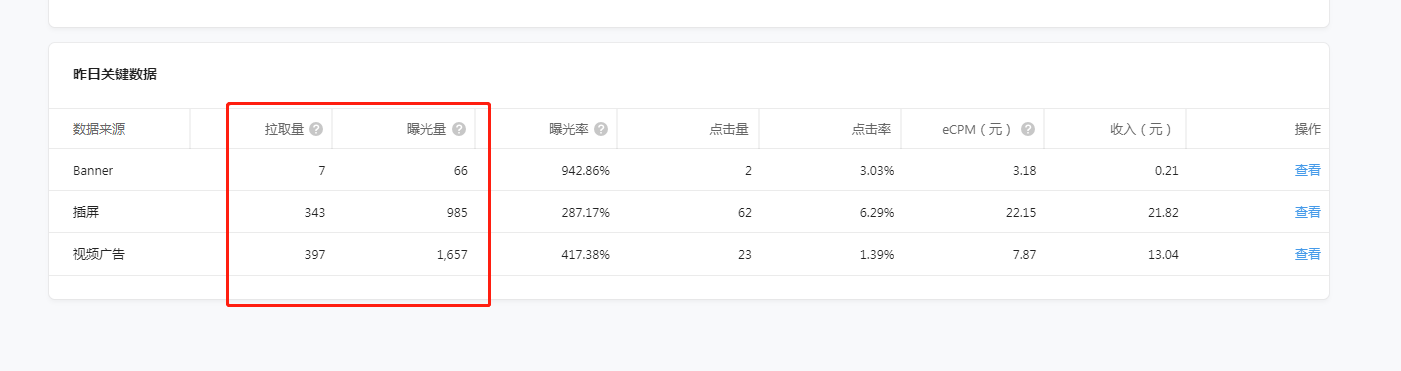Click the 视频广告 row label
The height and width of the screenshot is (371, 1401).
pyautogui.click(x=99, y=254)
